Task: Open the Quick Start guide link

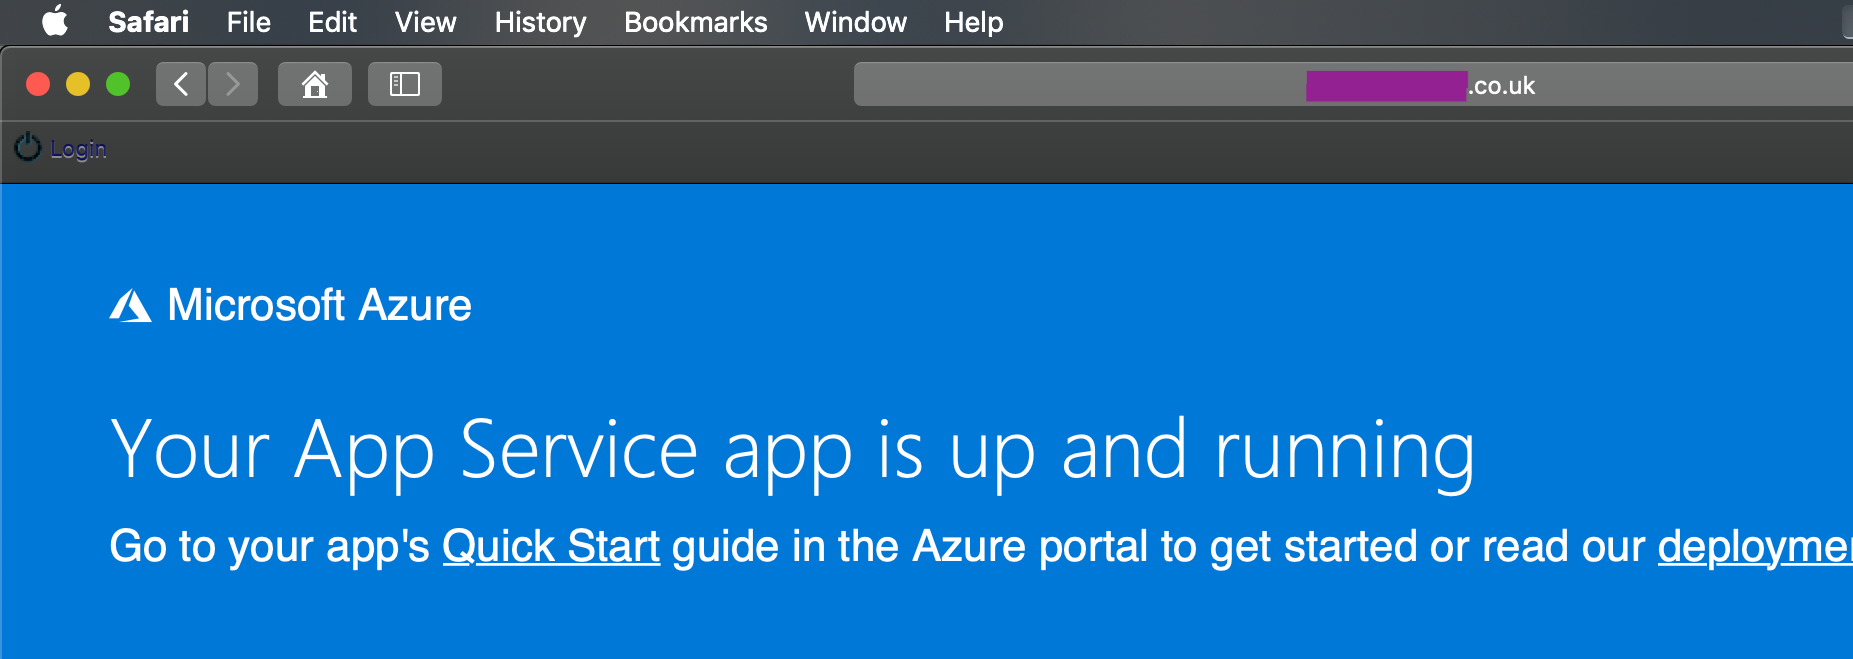Action: coord(551,546)
